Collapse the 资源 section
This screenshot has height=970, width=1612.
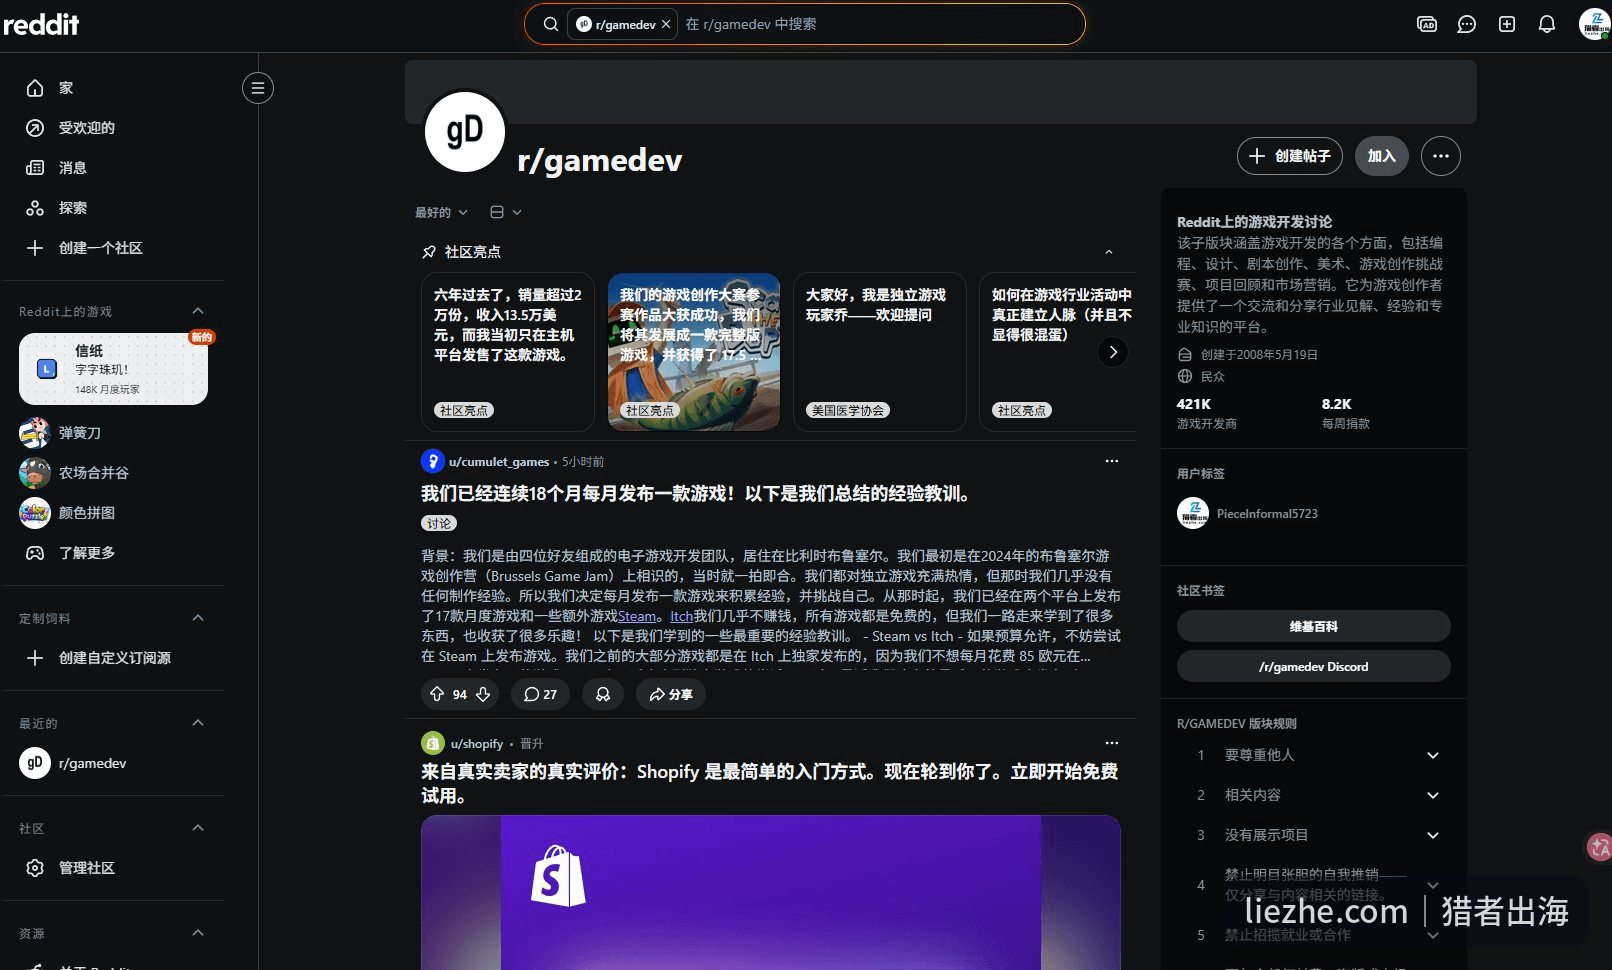tap(198, 933)
